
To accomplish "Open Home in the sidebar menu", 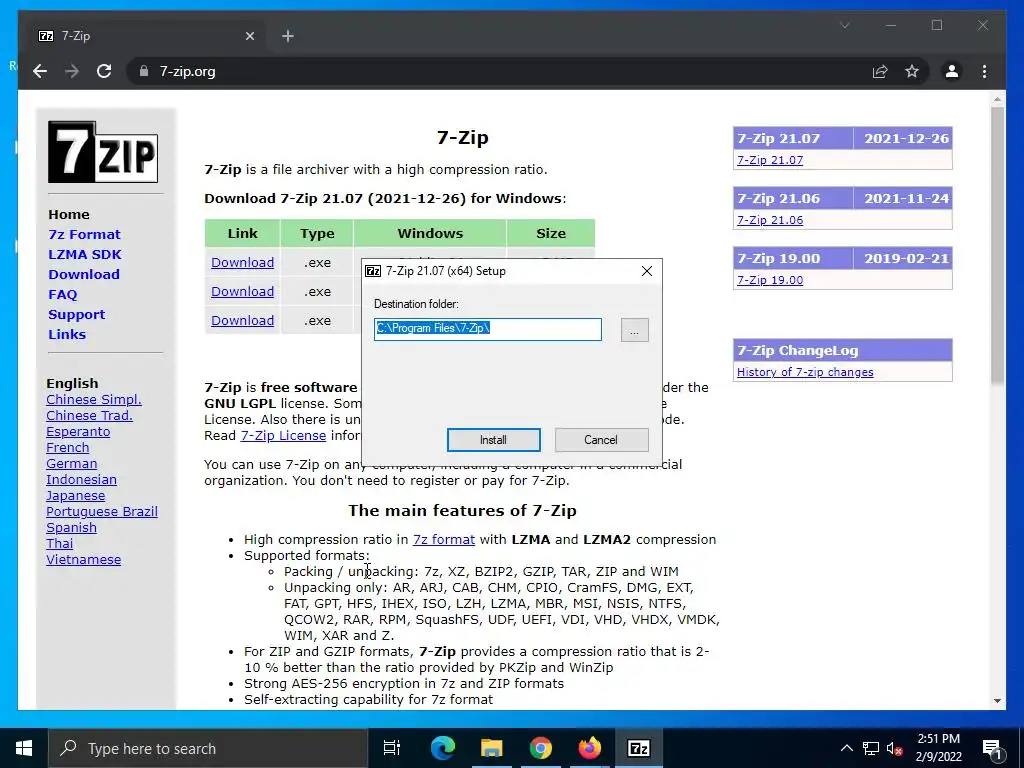I will tap(69, 214).
